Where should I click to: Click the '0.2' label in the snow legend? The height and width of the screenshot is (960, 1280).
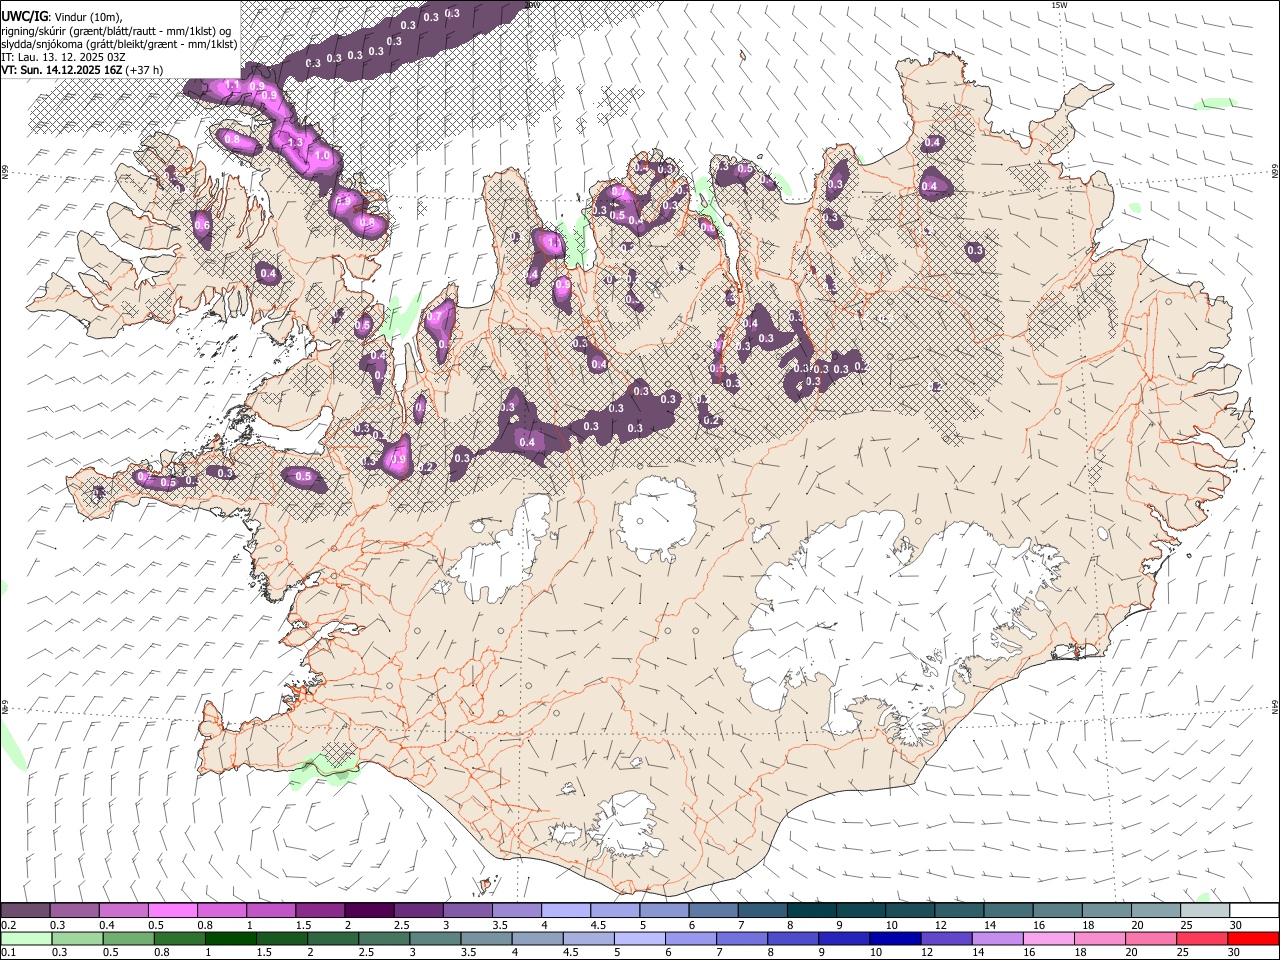(9, 925)
